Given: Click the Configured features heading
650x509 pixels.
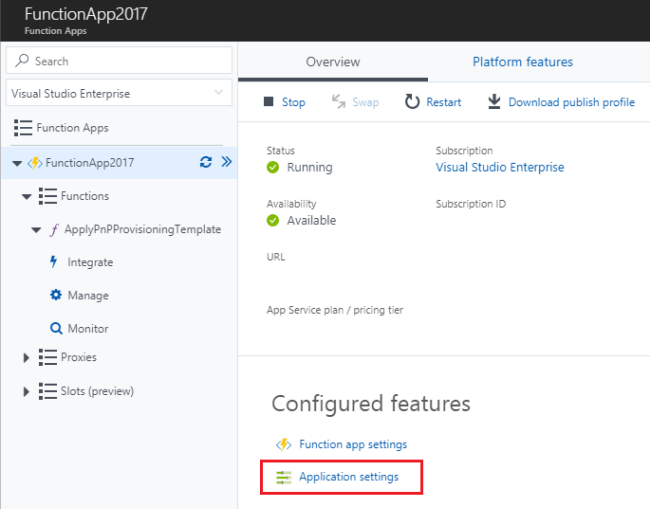Looking at the screenshot, I should 371,403.
